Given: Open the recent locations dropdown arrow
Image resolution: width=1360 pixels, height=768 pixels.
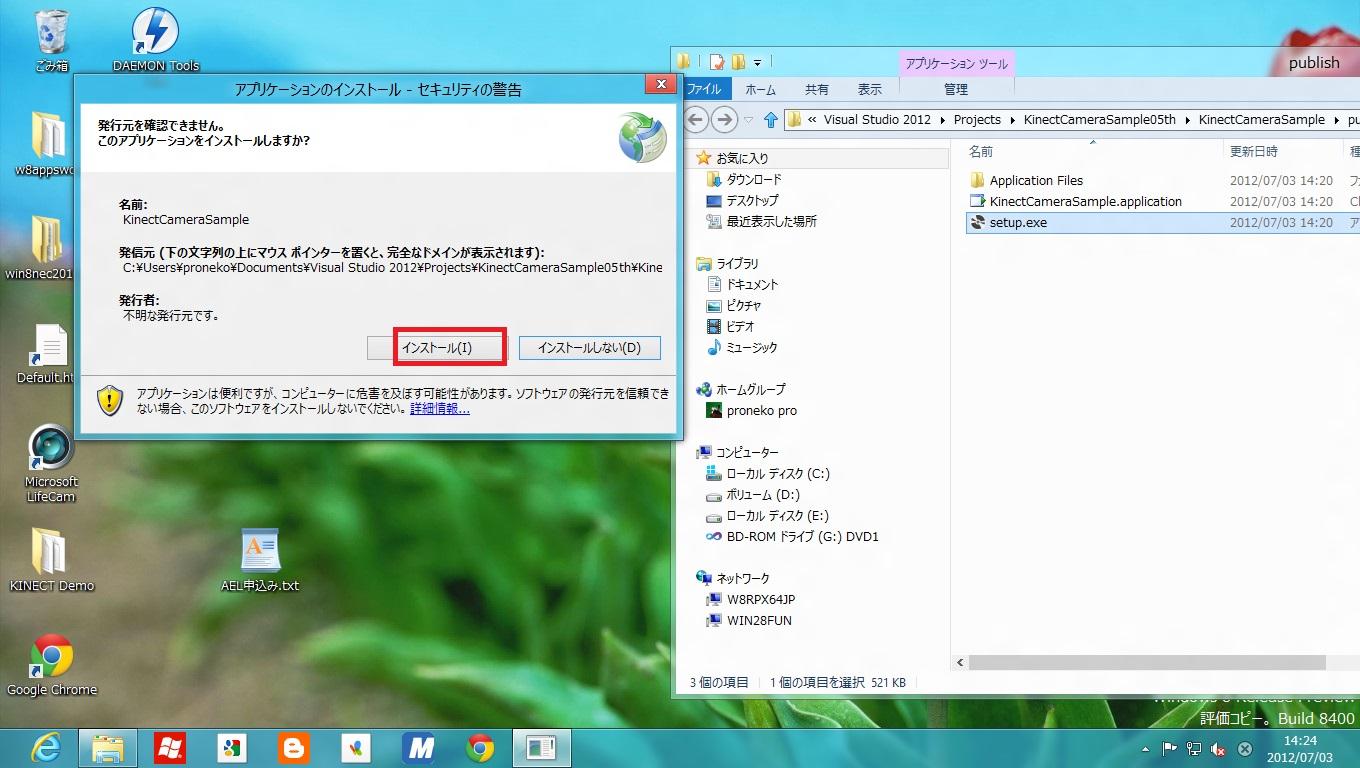Looking at the screenshot, I should click(747, 120).
